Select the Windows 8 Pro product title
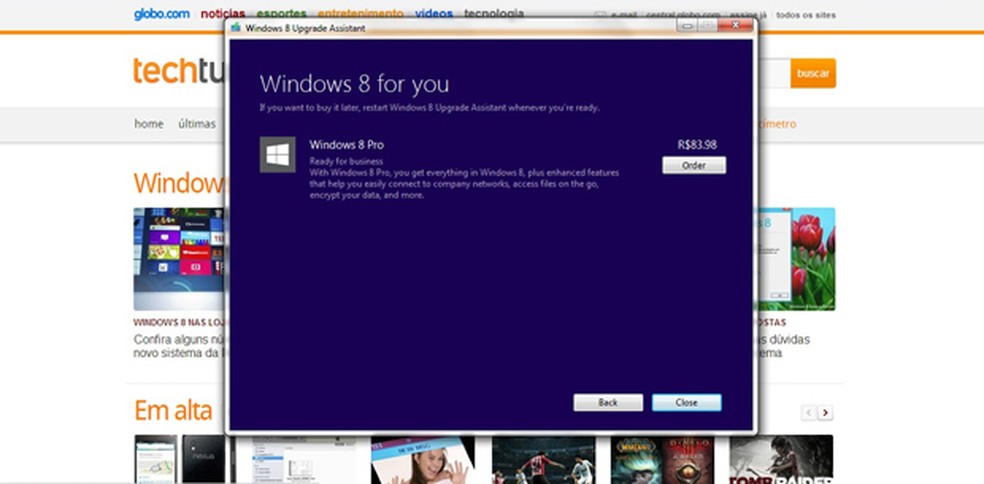The image size is (984, 484). tap(346, 144)
